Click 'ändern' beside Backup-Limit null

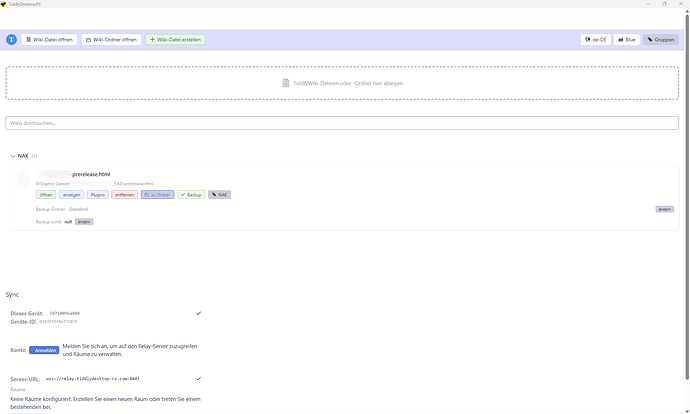coord(84,222)
